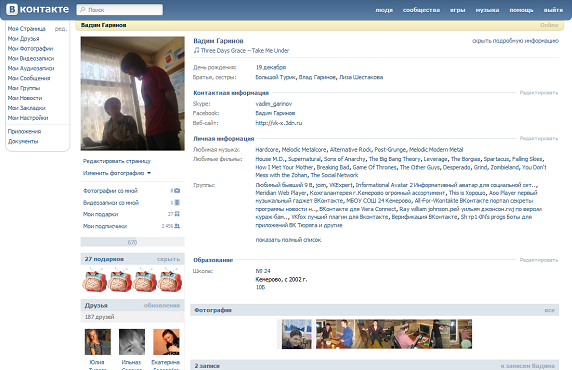Hide the gifts section via скрыть
The image size is (572, 370).
[168, 259]
